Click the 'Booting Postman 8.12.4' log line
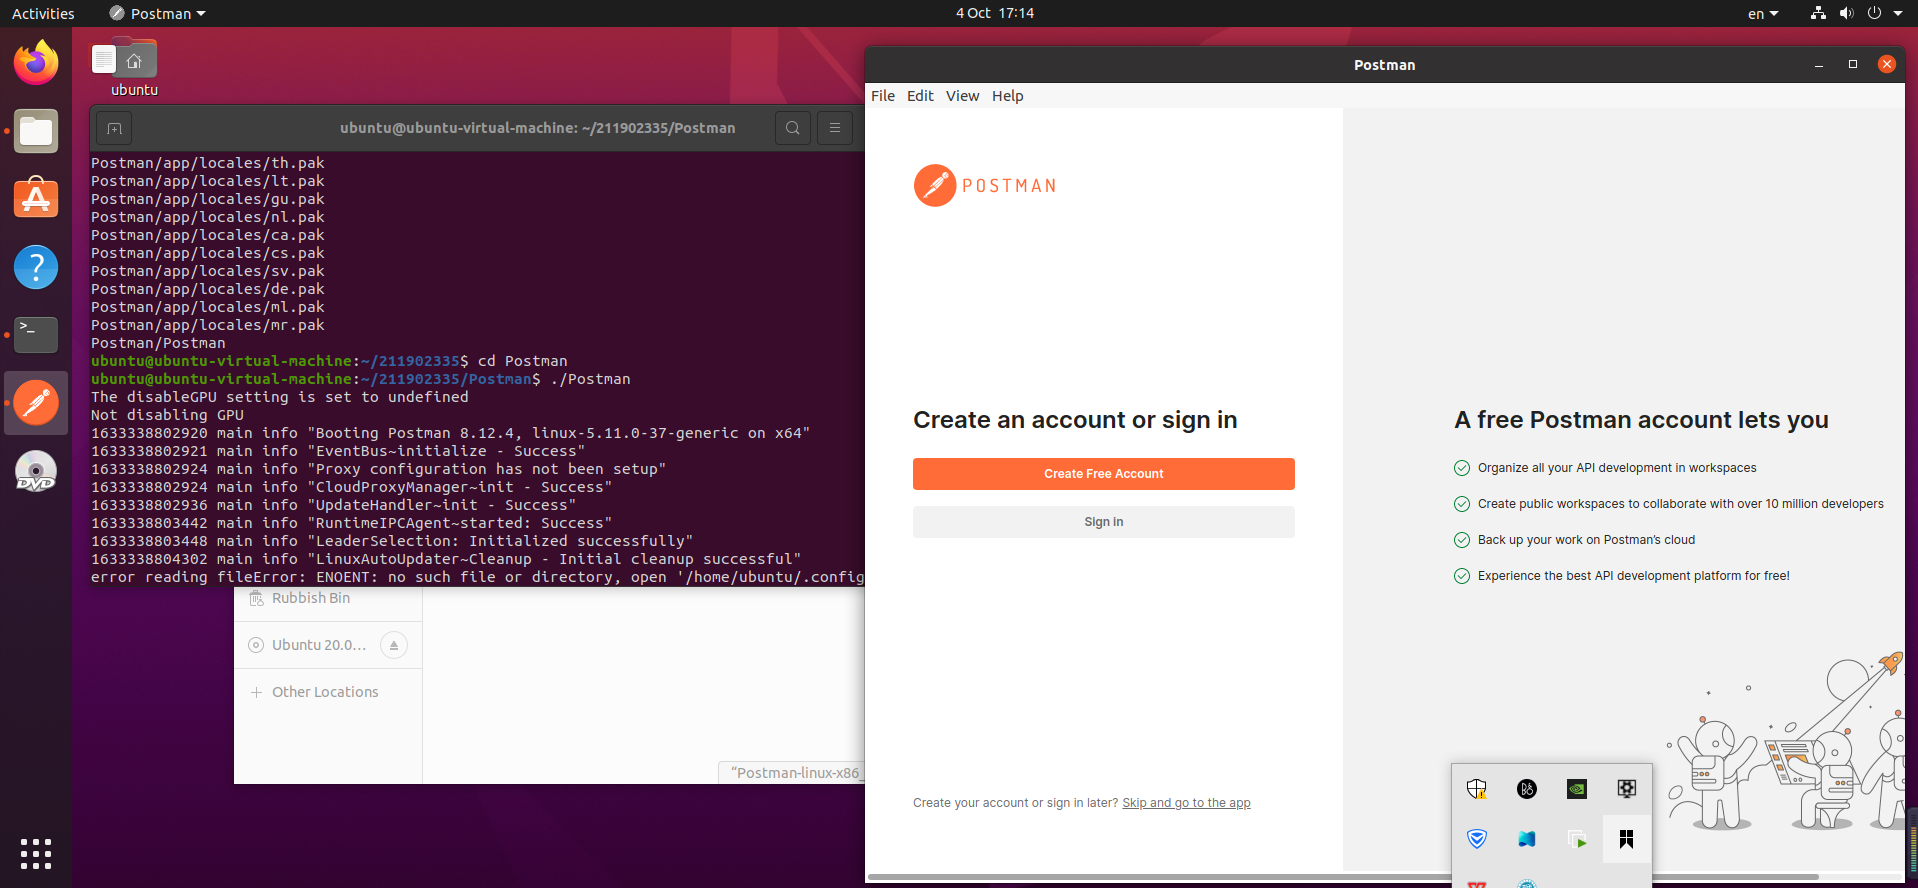1918x888 pixels. point(451,433)
